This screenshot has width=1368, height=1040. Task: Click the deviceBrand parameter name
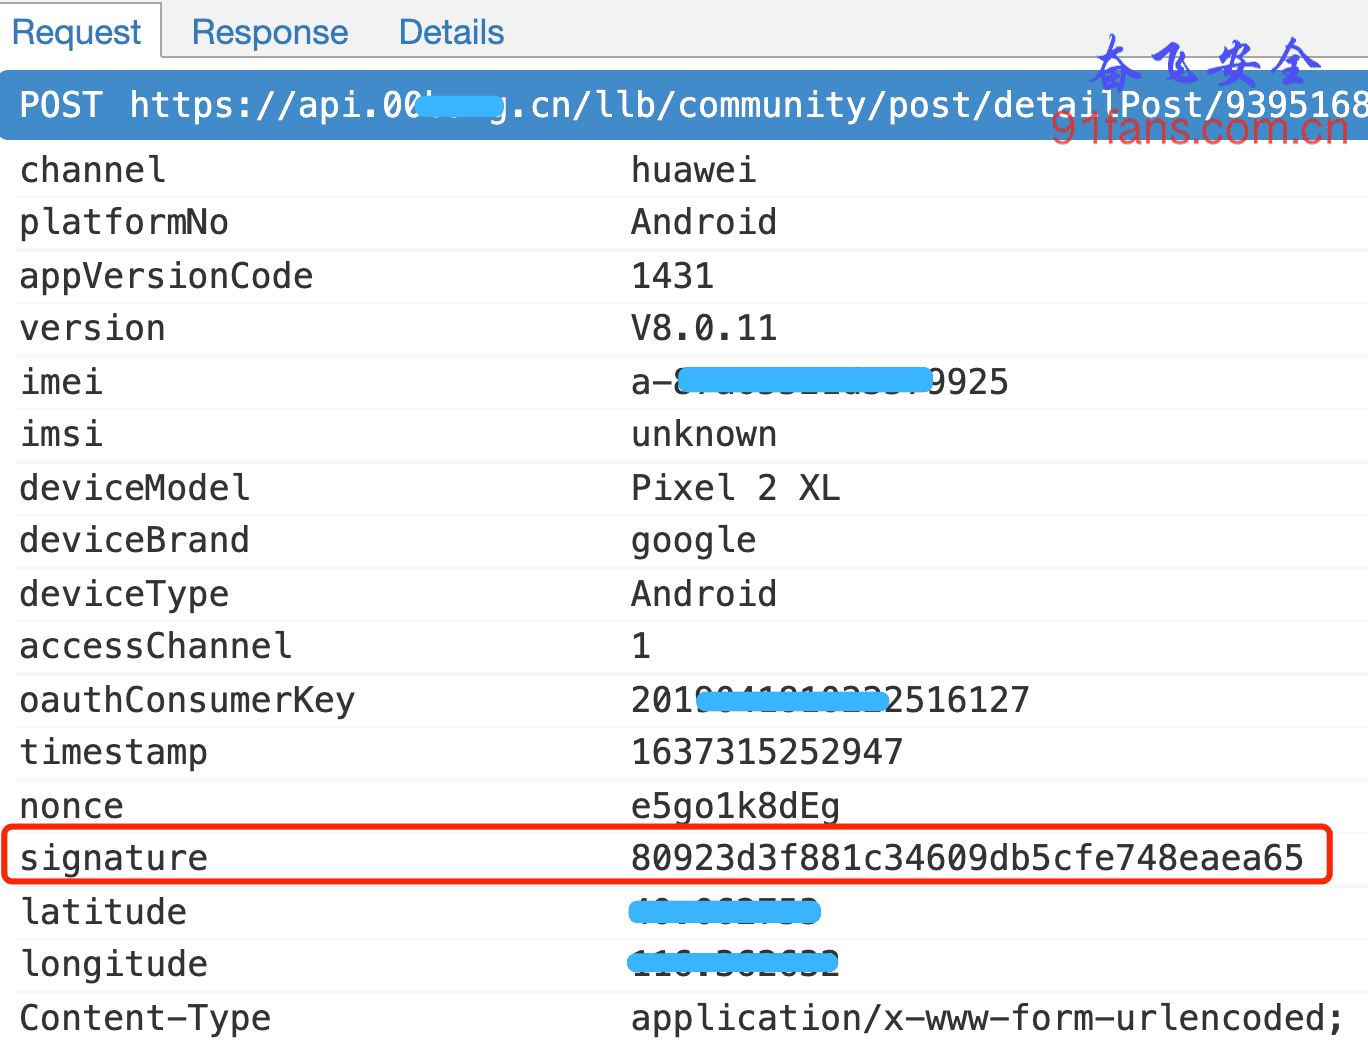click(x=135, y=540)
